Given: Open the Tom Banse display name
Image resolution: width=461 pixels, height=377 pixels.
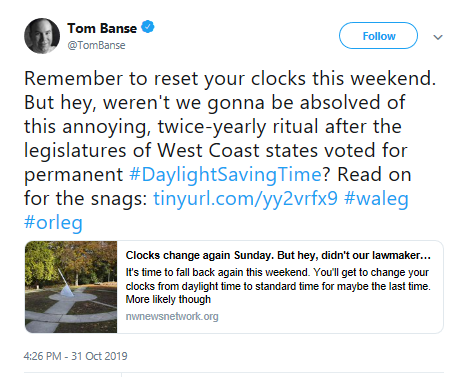Looking at the screenshot, I should pos(102,28).
